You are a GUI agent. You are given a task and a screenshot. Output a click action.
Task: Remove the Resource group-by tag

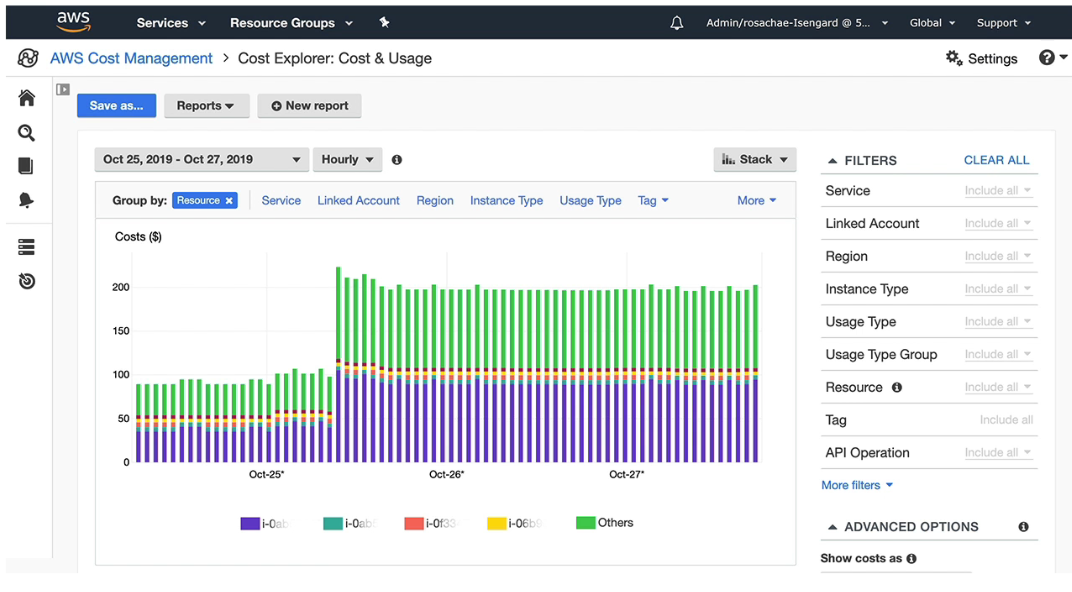tap(229, 200)
